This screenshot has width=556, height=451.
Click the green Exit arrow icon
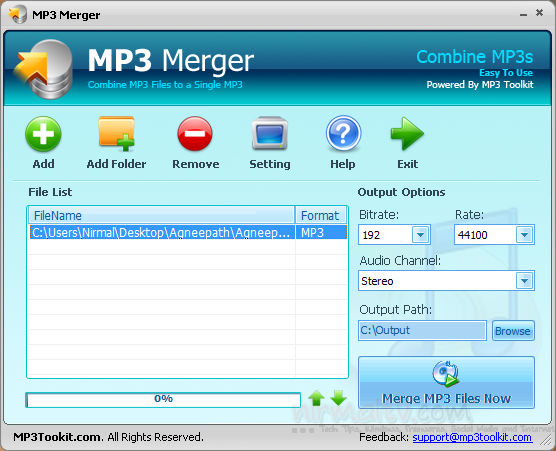407,133
